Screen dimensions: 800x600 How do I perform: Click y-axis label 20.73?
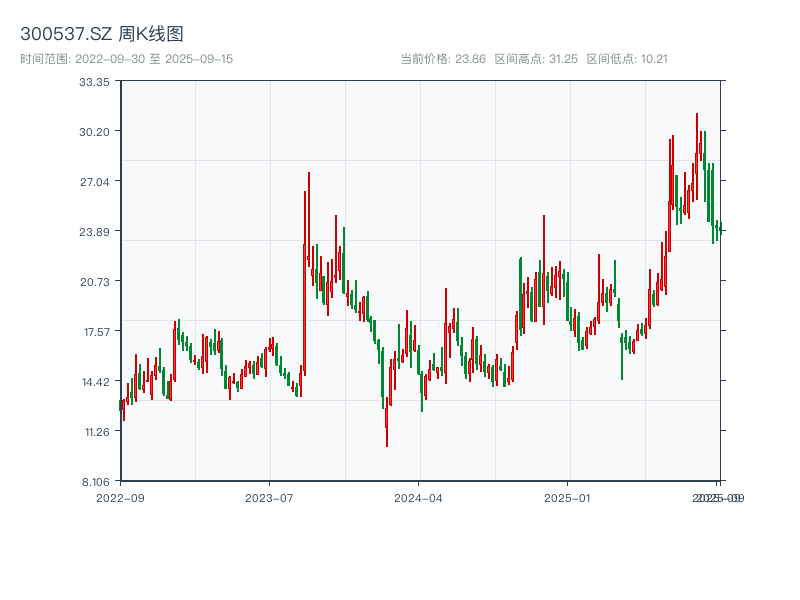pos(94,282)
